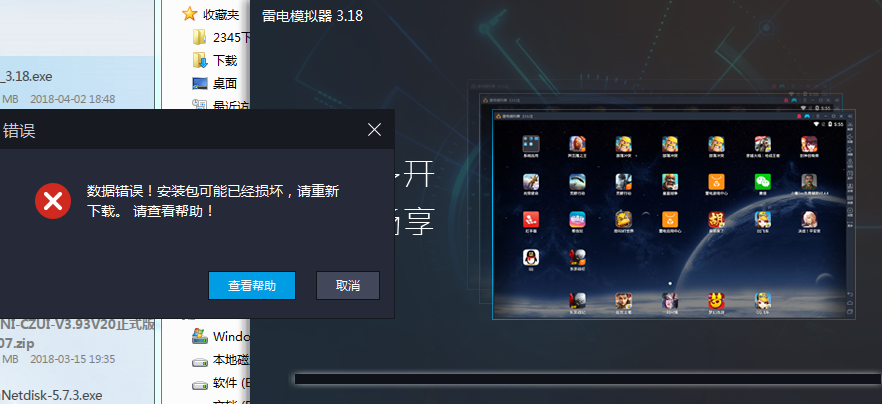
Task: Select the Netdisk-5.7.3.exe file
Action: (x=52, y=394)
